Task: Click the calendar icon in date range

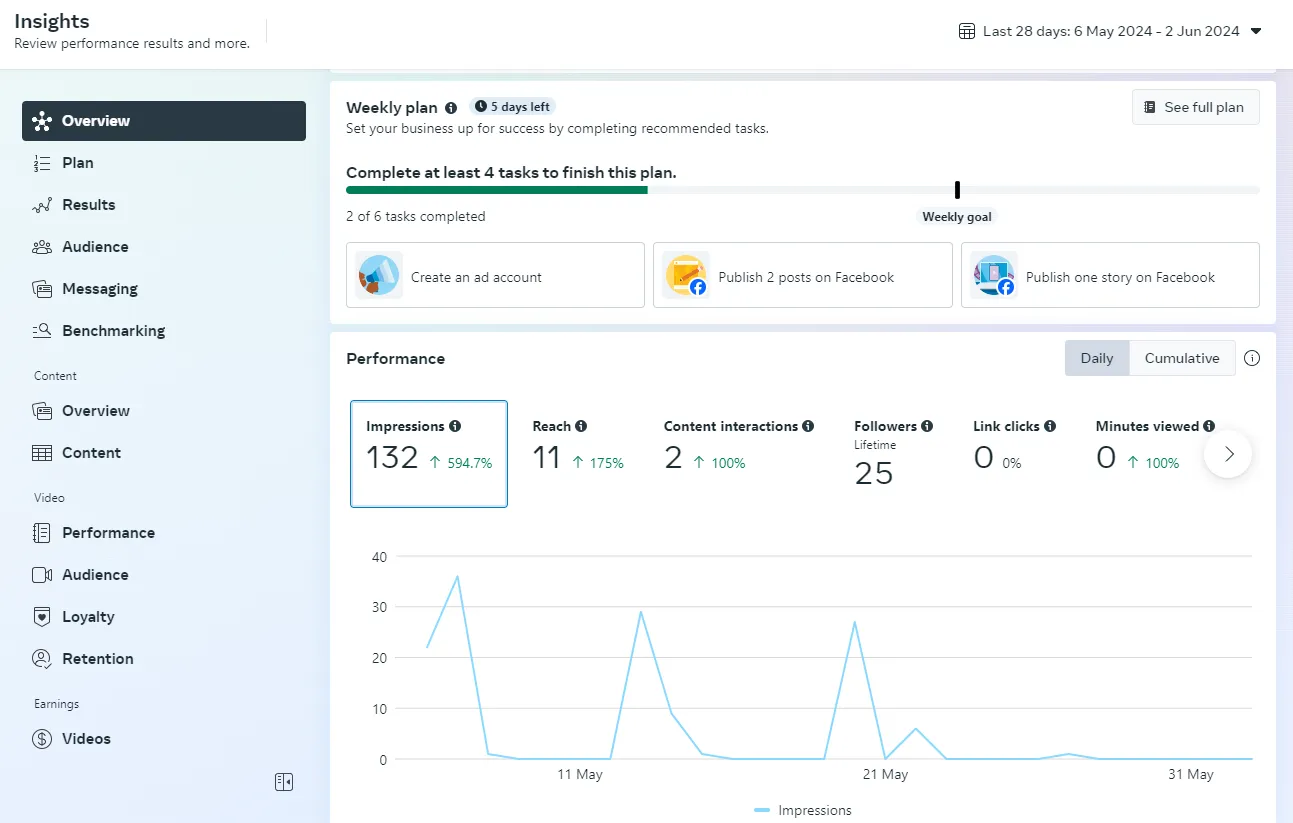Action: tap(967, 31)
